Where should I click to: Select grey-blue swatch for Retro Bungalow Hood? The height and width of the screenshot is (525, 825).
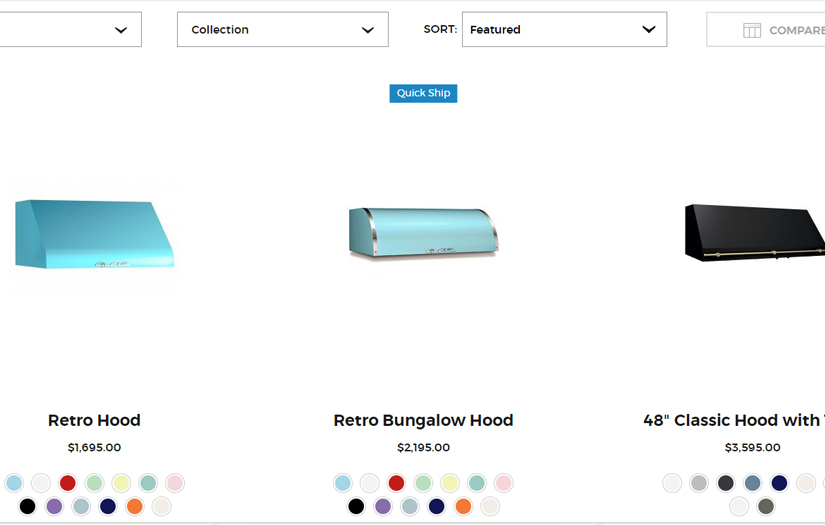point(409,507)
